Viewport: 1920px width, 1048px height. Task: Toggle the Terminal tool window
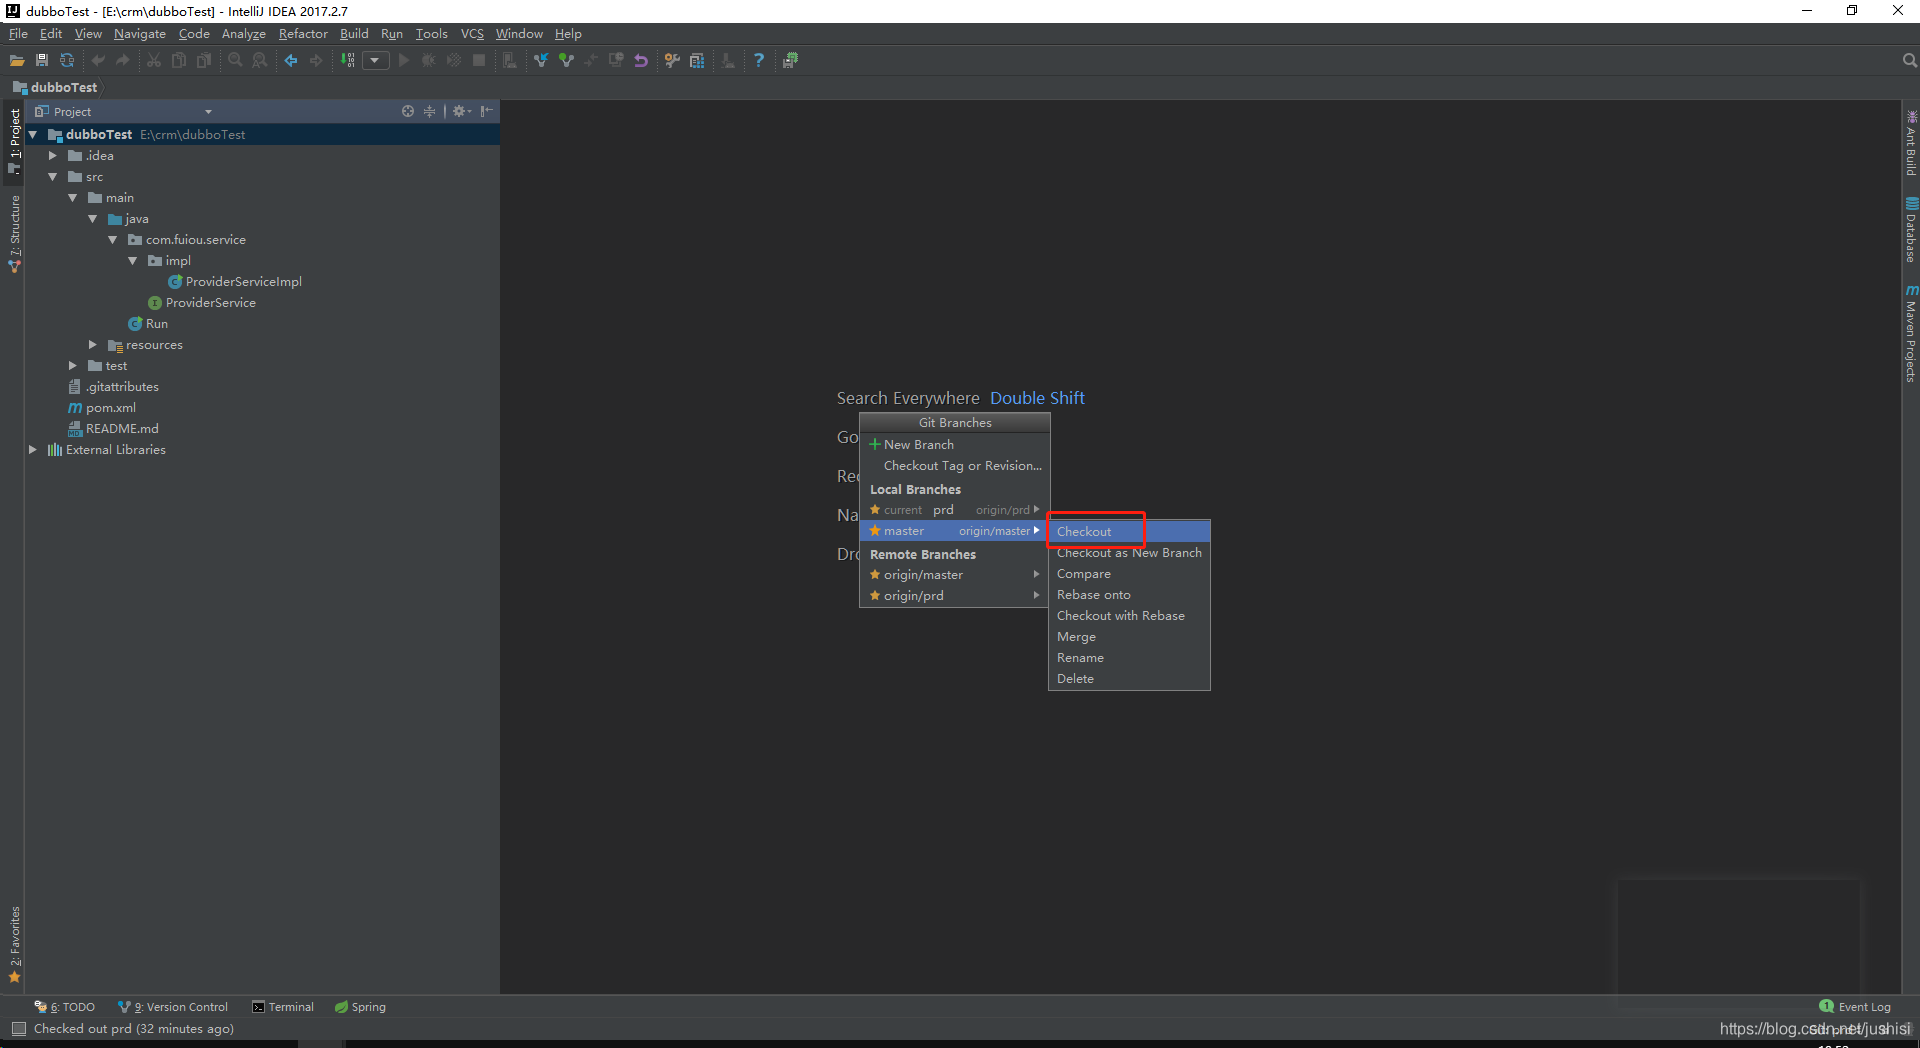point(283,1007)
